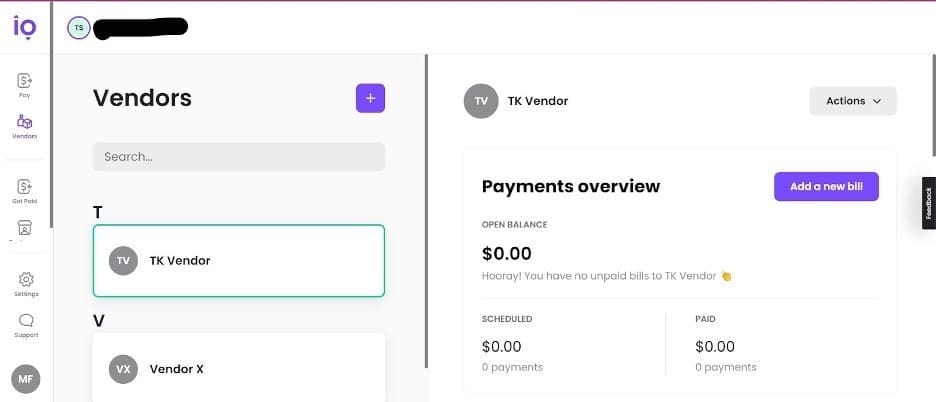Select the Vendors sidebar icon
The height and width of the screenshot is (402, 936).
(x=25, y=124)
